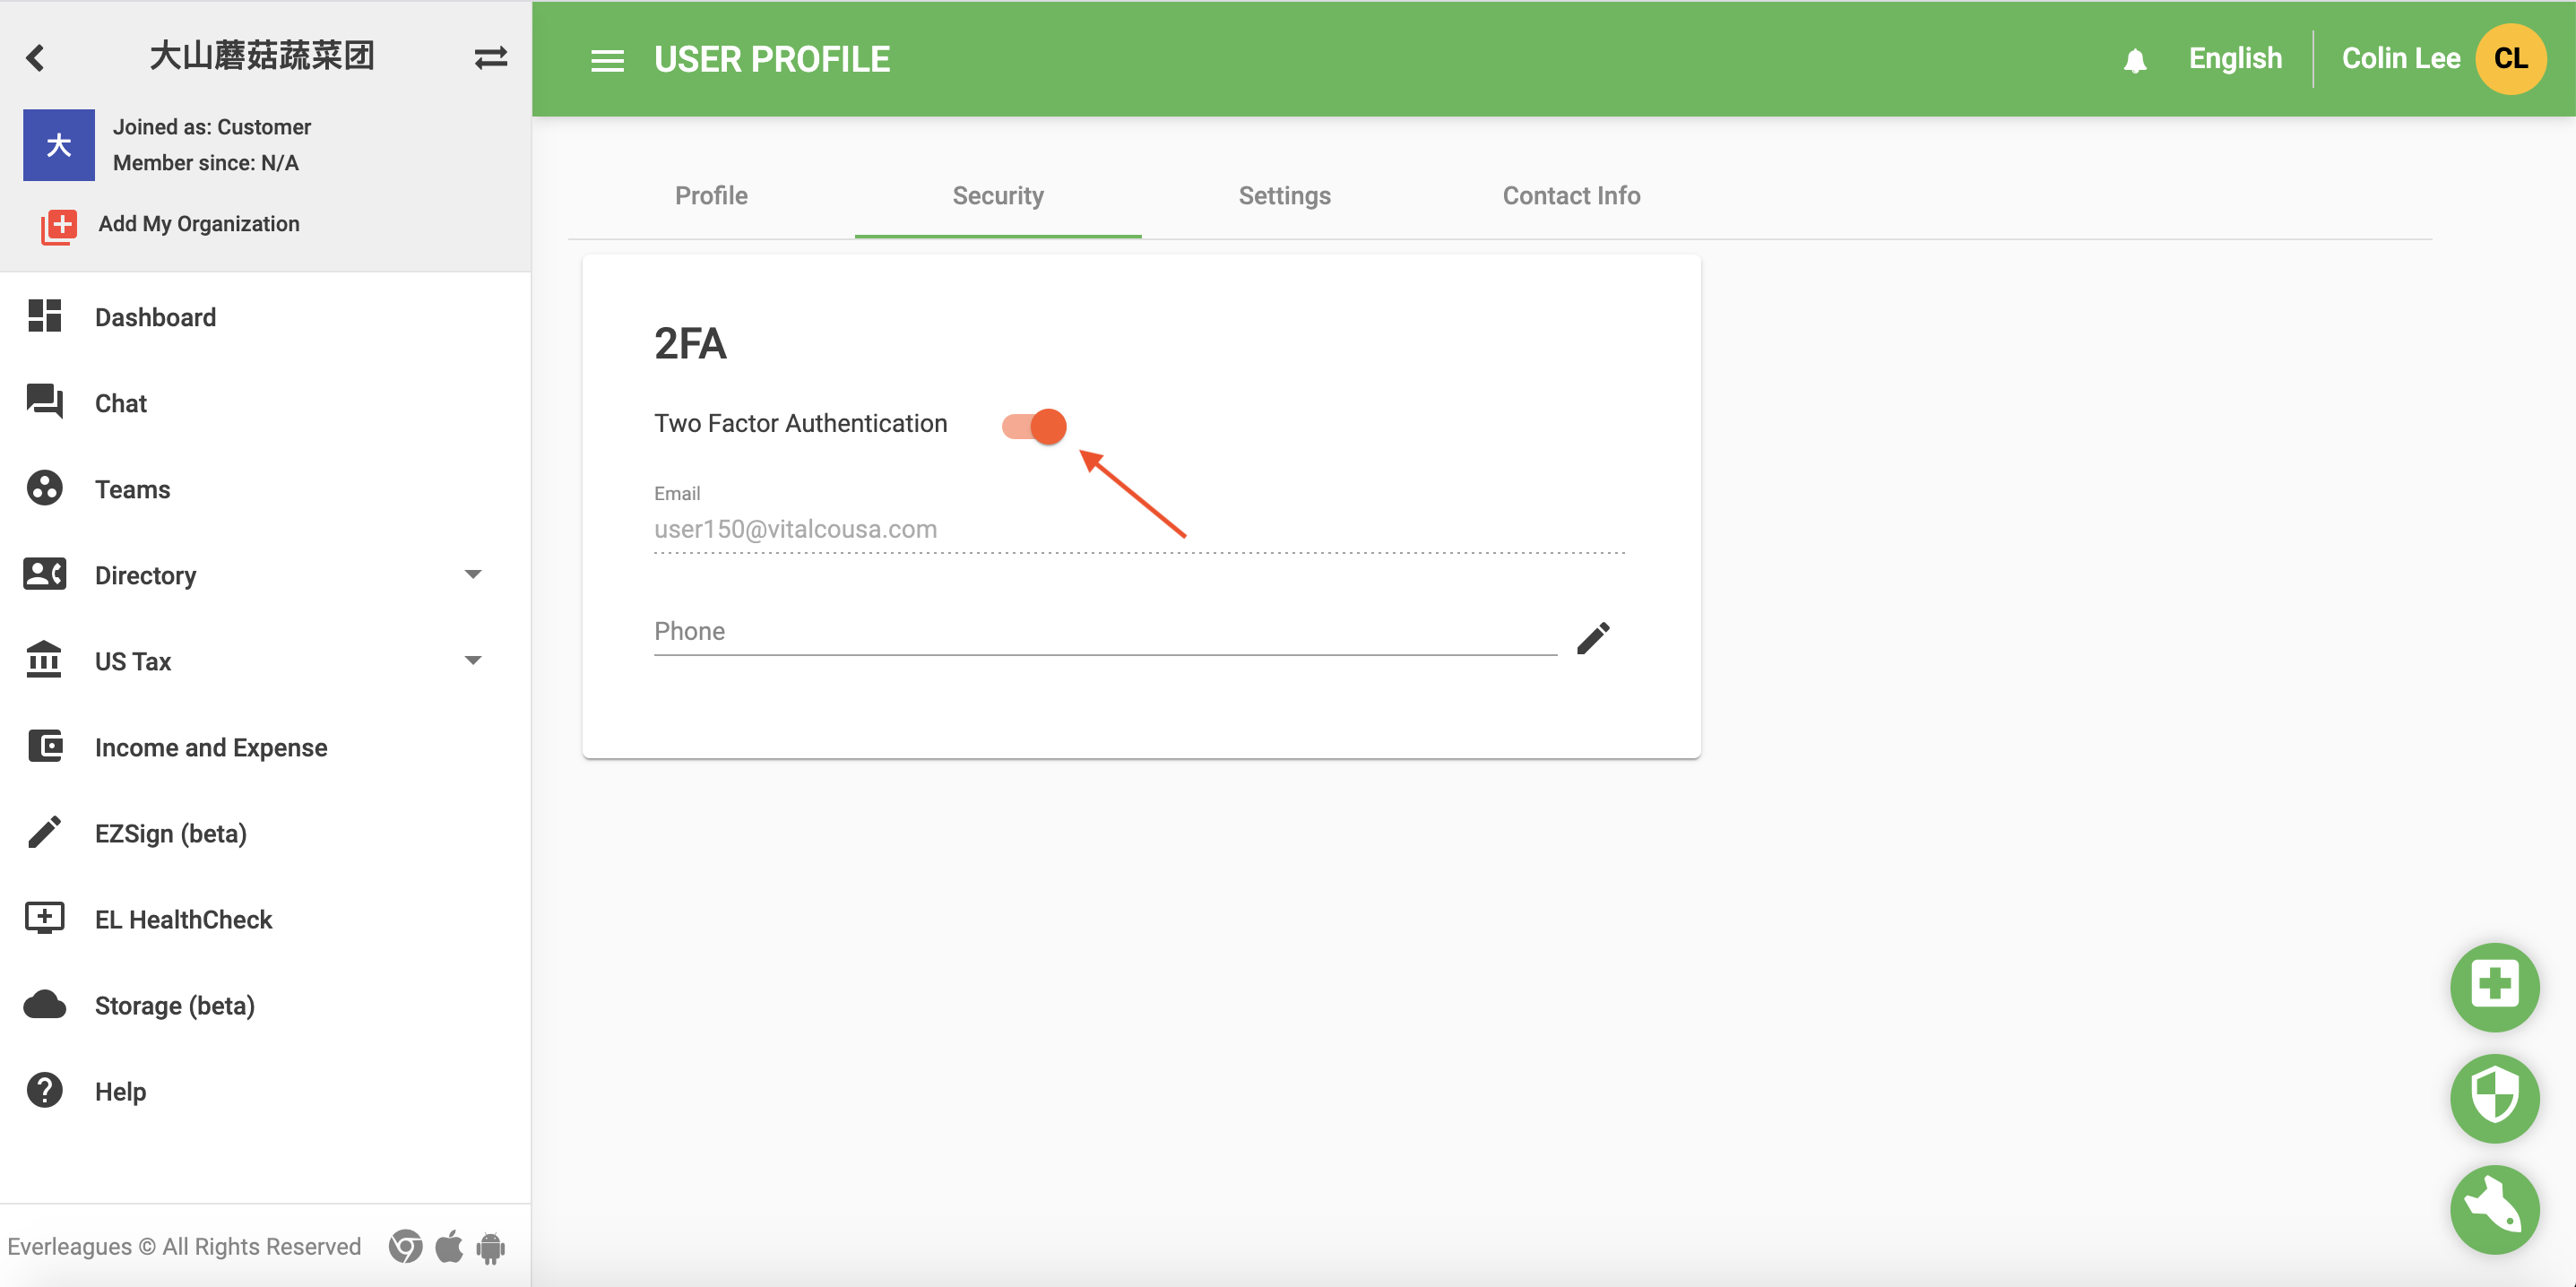Image resolution: width=2576 pixels, height=1287 pixels.
Task: Expand the US Tax menu arrow
Action: (473, 660)
